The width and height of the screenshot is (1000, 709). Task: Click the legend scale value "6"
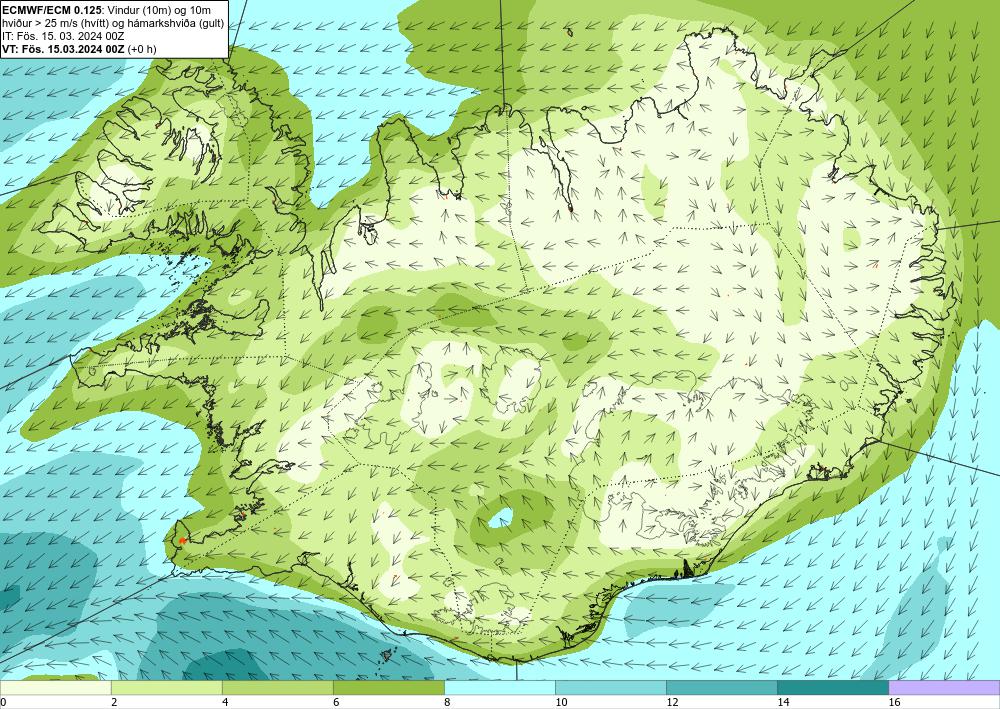[336, 702]
